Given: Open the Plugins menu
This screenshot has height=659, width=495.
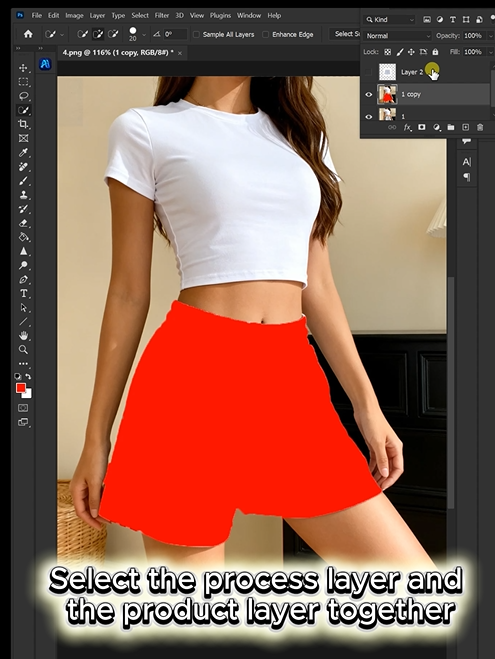Looking at the screenshot, I should click(220, 16).
